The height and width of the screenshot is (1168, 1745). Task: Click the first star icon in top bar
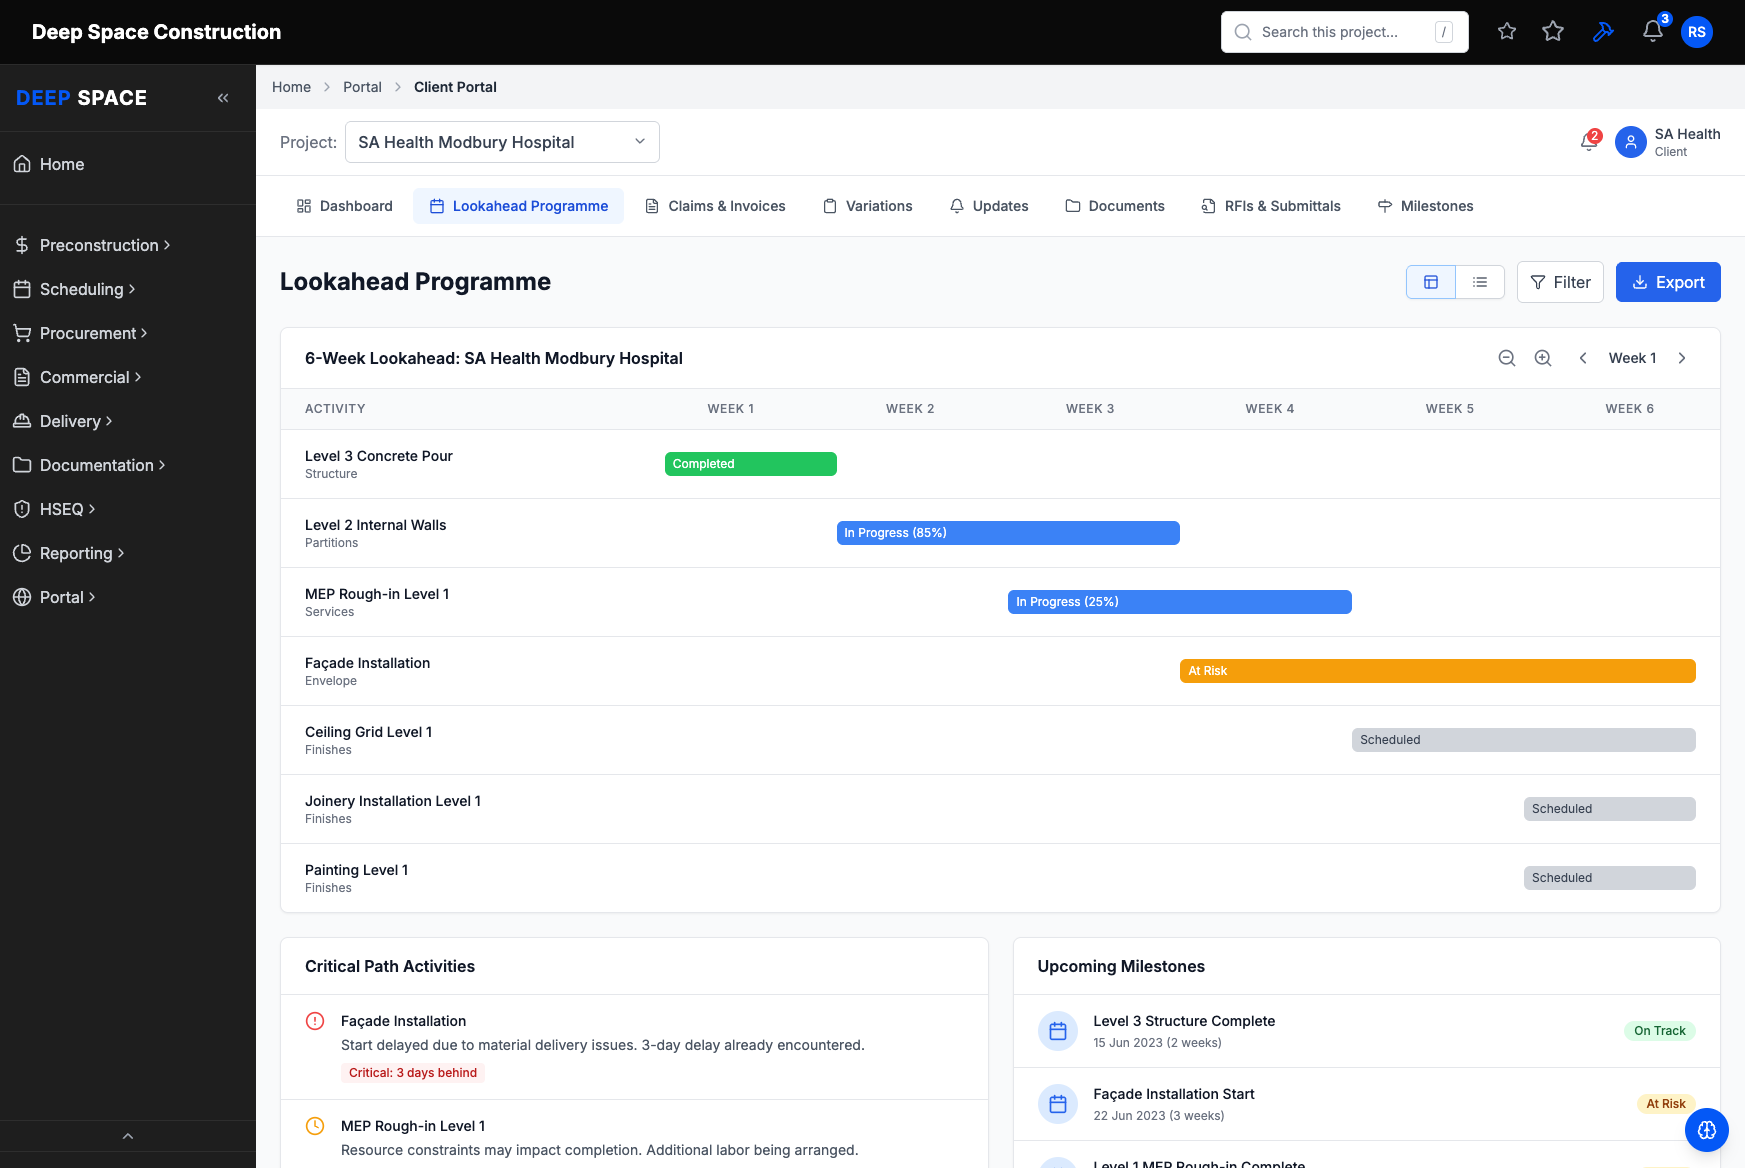1507,32
